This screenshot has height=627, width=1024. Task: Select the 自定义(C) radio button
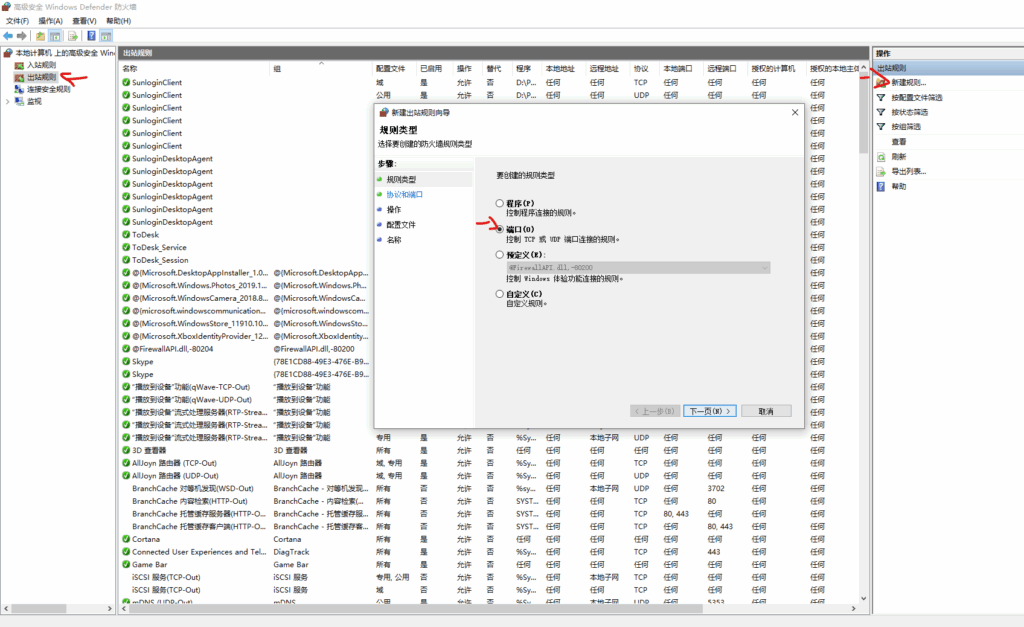coord(500,294)
